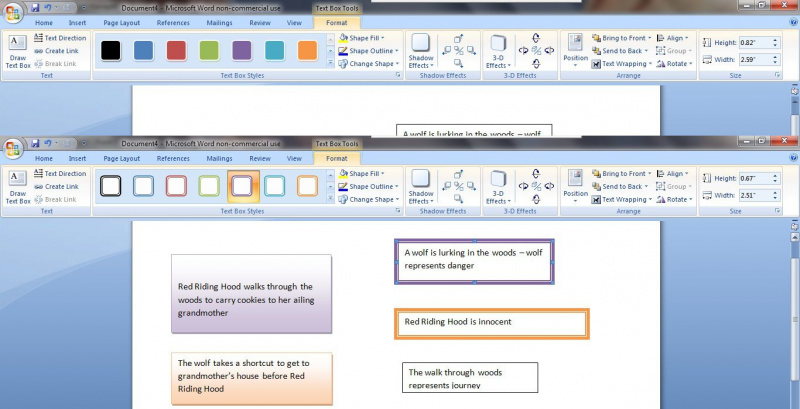Click Draw Text Box in the lower ribbon
The width and height of the screenshot is (800, 409).
[x=18, y=187]
